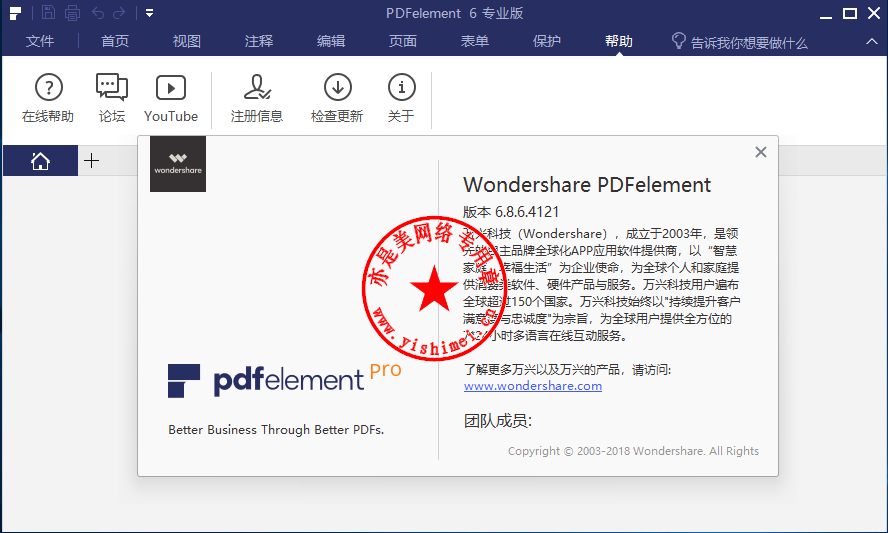Go to the home tab icon
Viewport: 888px width, 533px height.
tap(40, 161)
